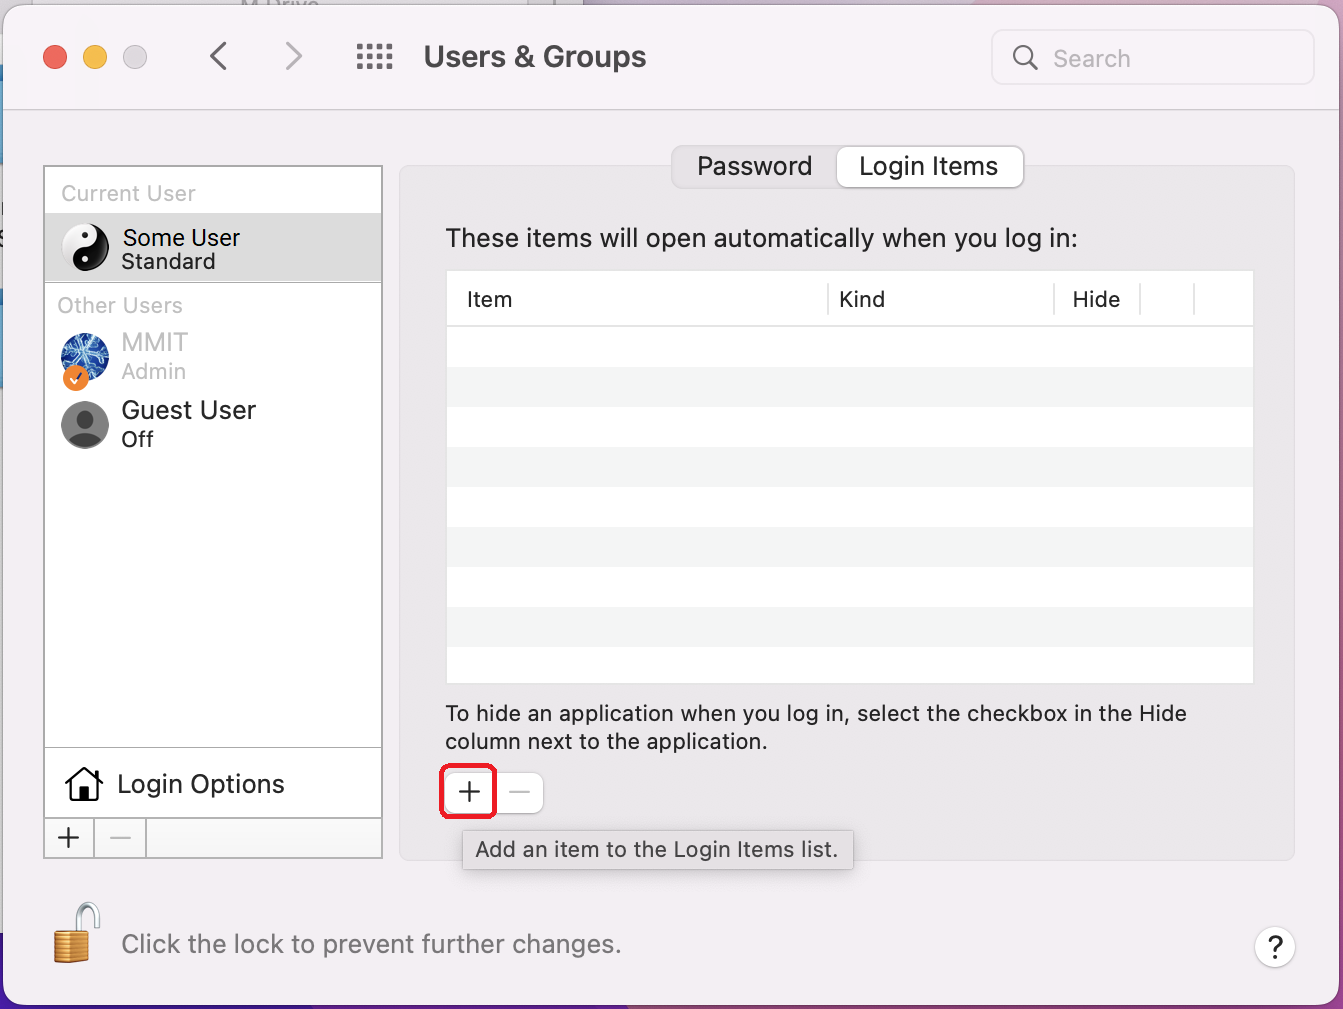Remove user account with minus button

[x=120, y=838]
